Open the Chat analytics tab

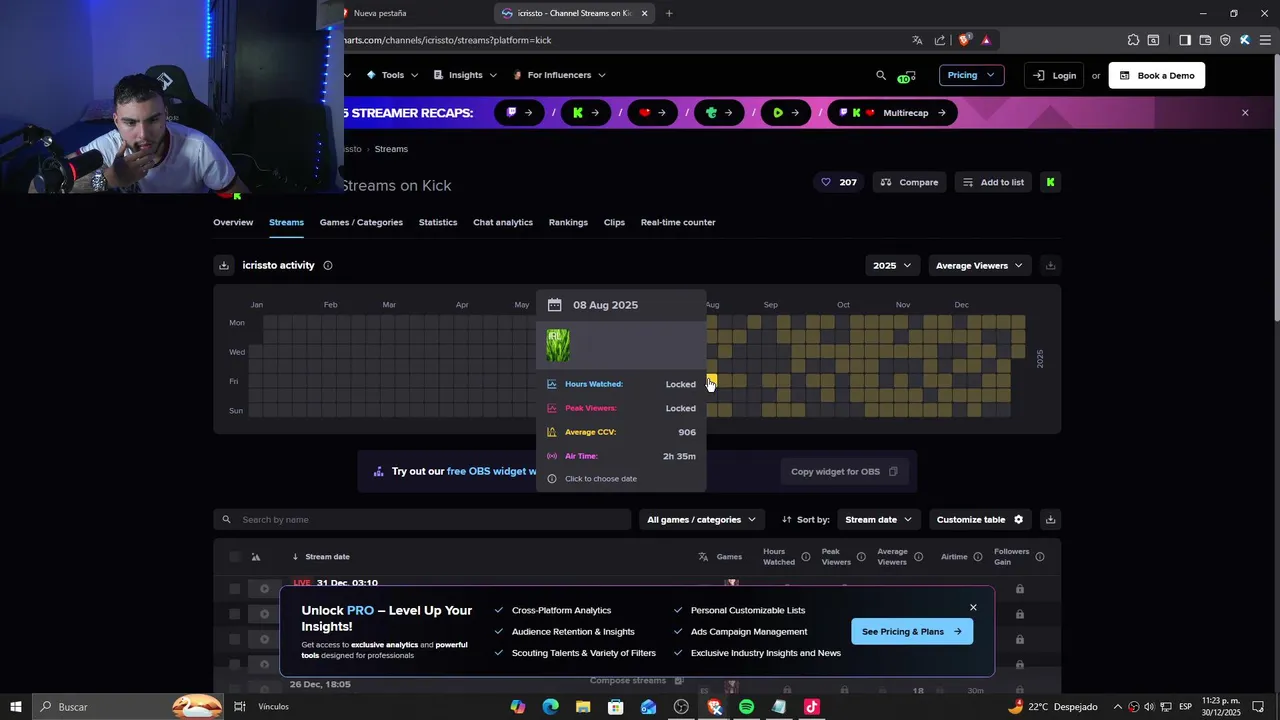(x=503, y=222)
